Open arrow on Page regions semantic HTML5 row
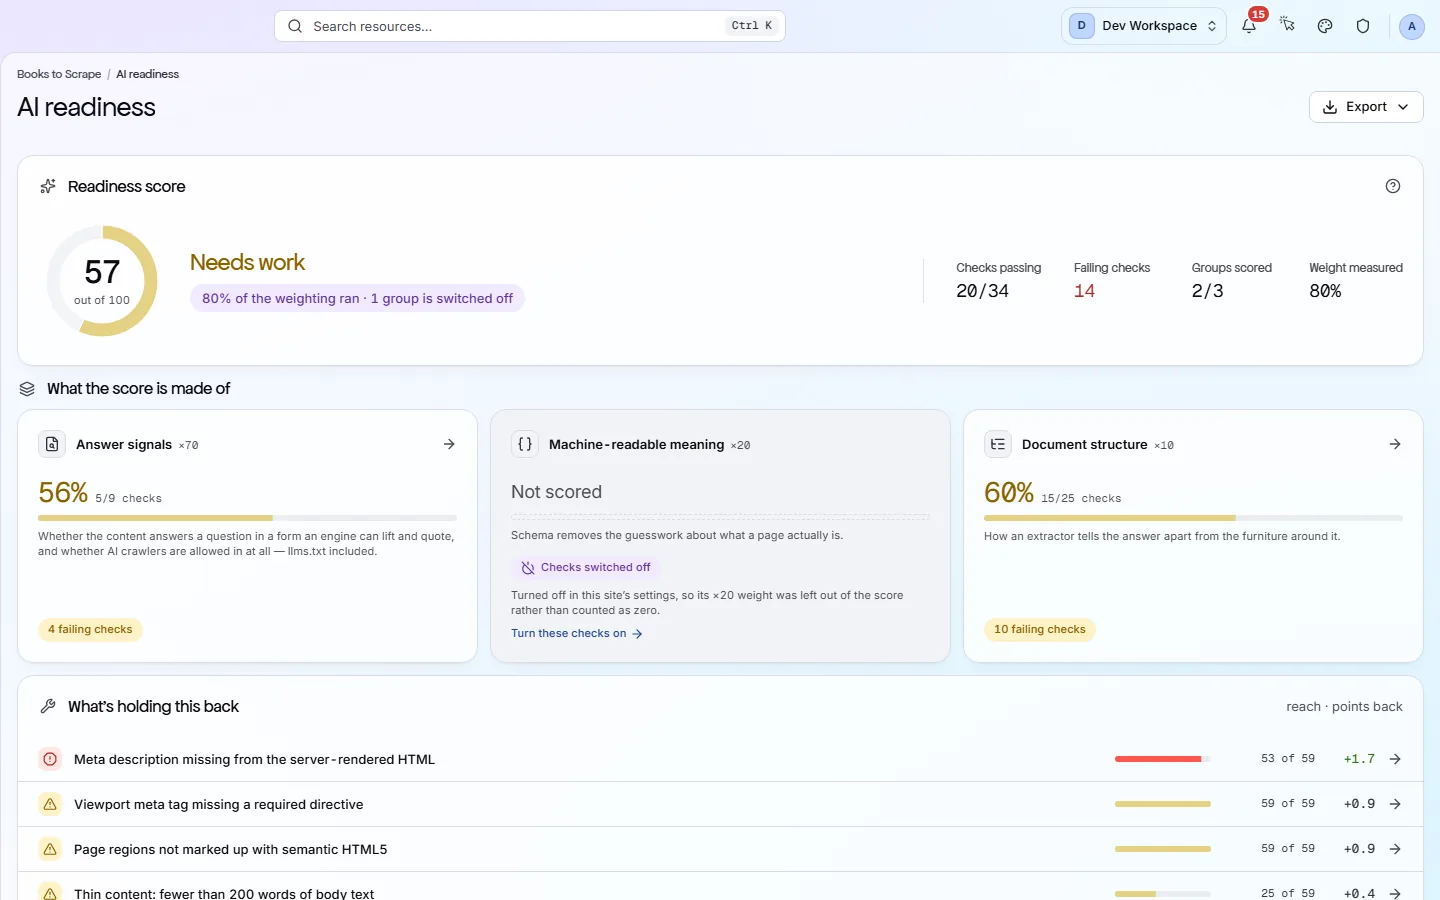 coord(1395,849)
